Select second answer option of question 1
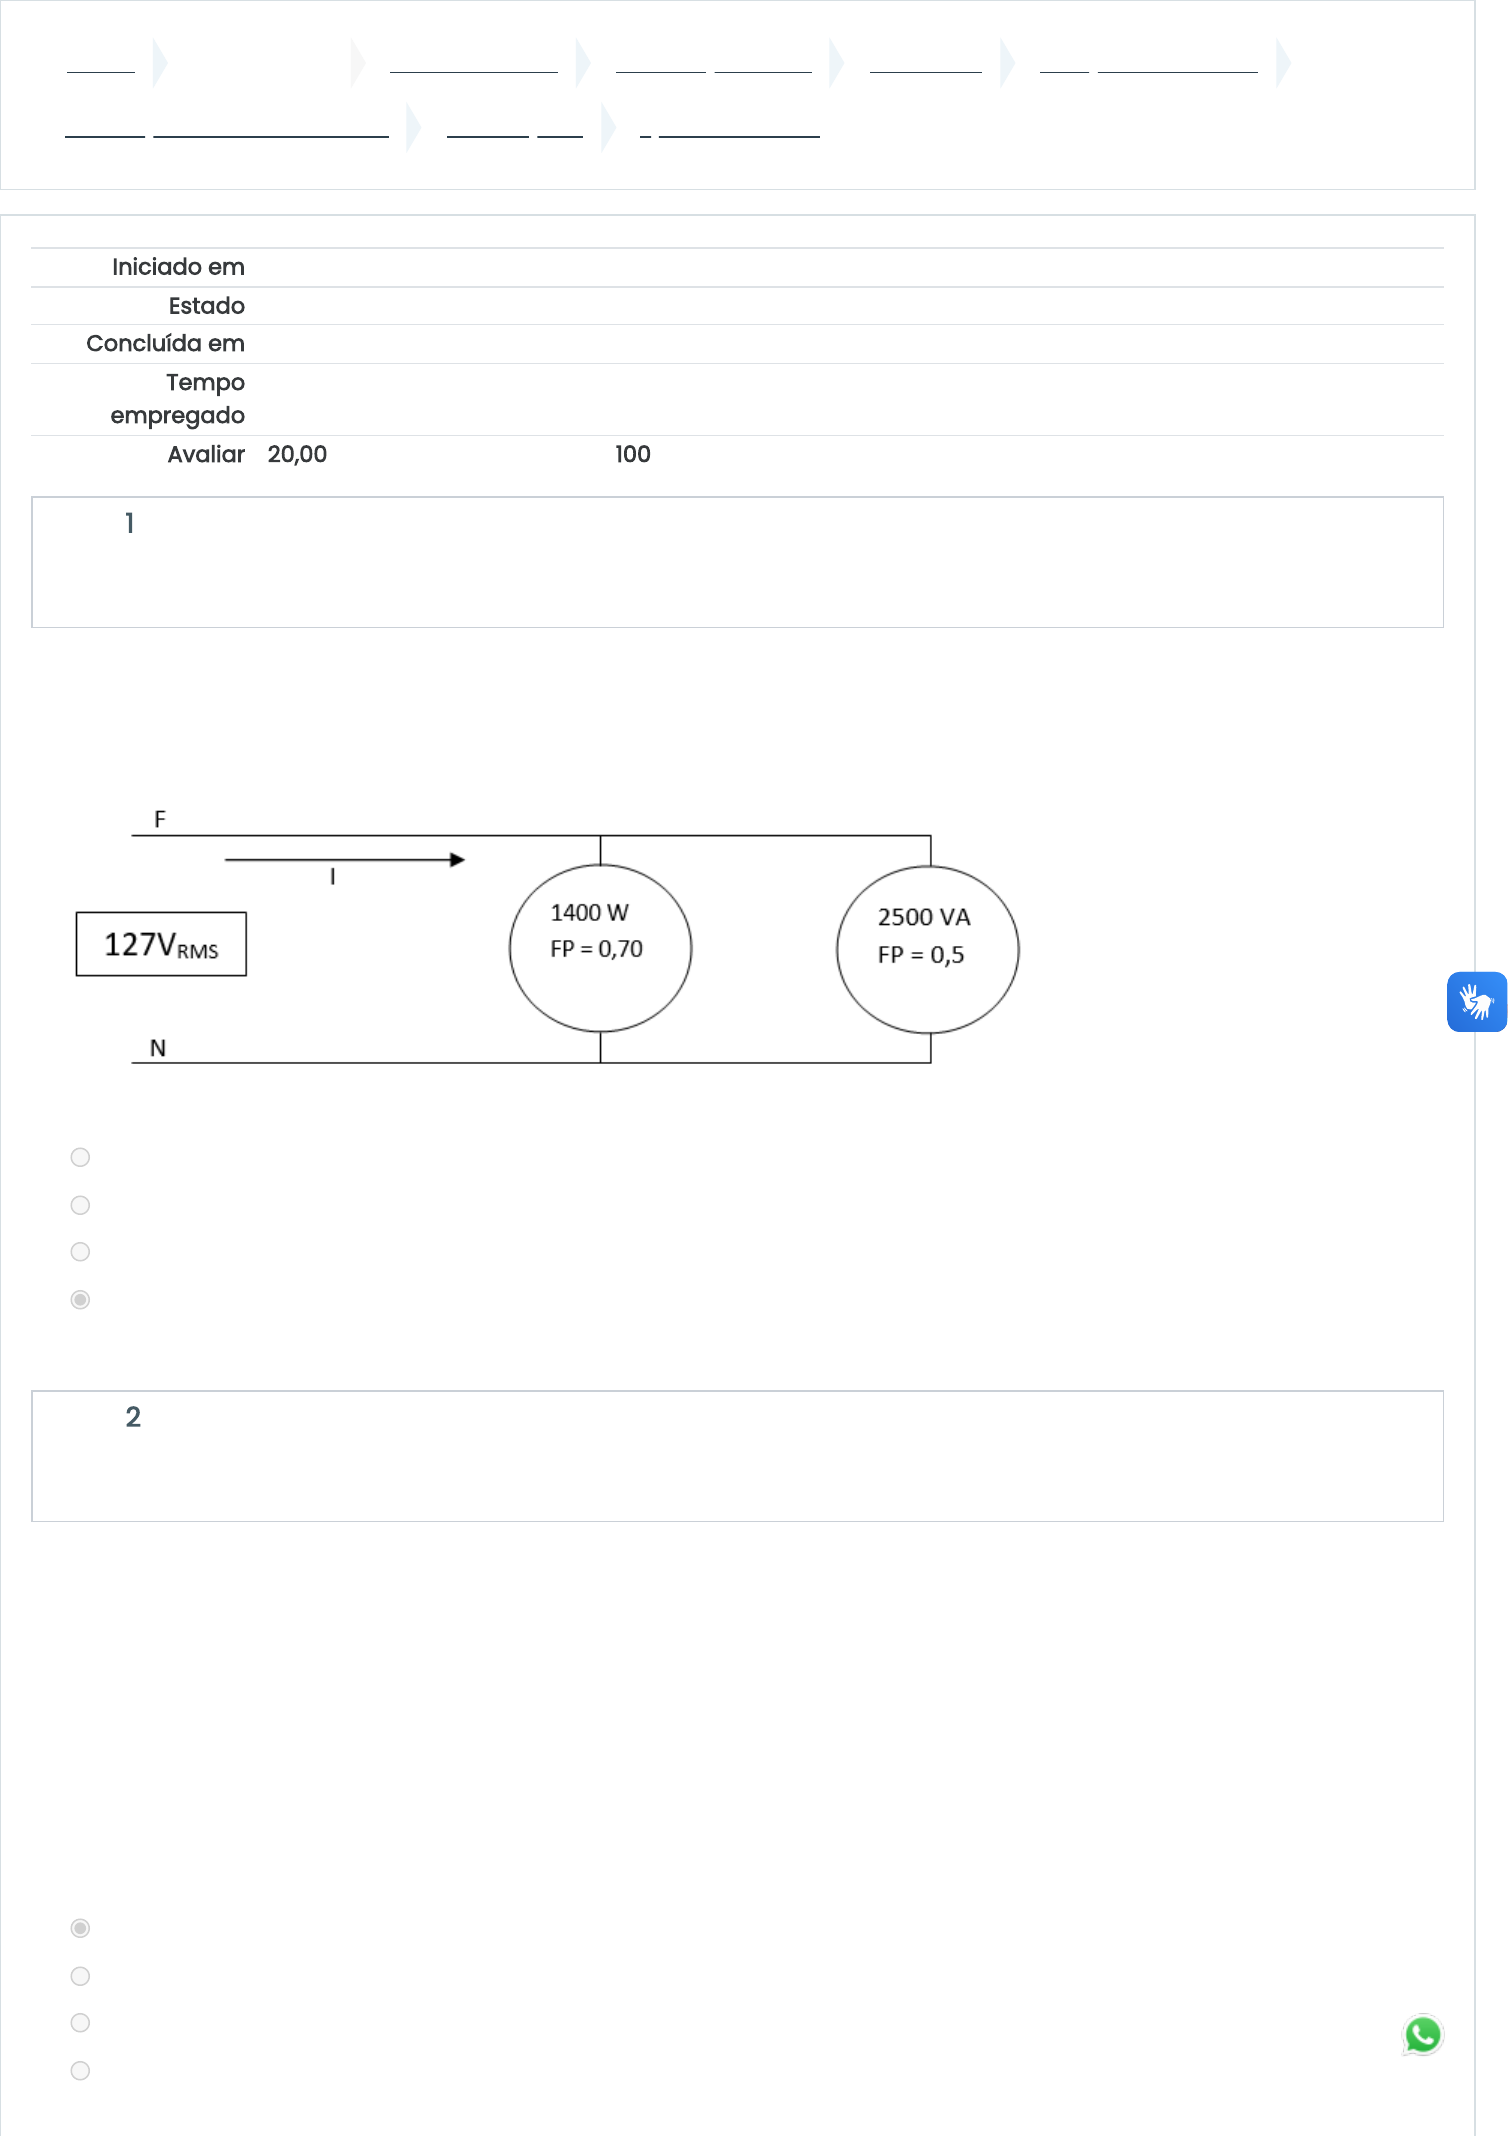 point(81,1205)
